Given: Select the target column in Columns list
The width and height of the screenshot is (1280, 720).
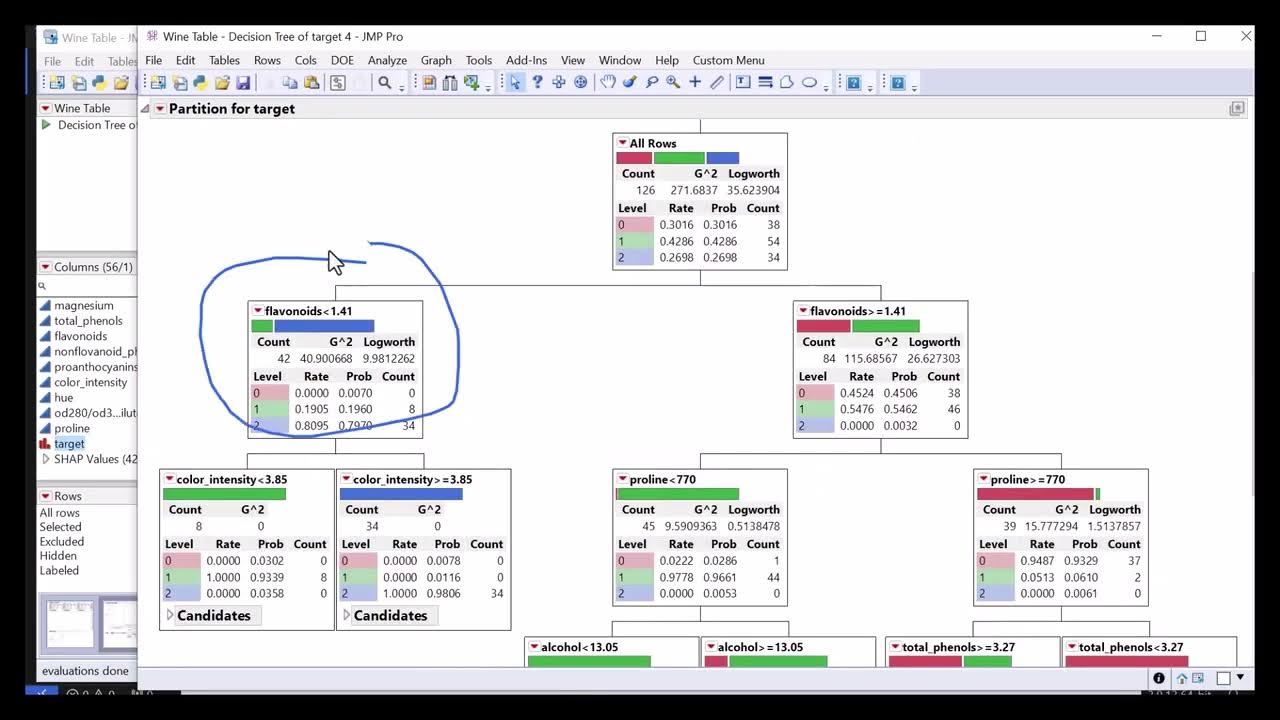Looking at the screenshot, I should pos(69,443).
